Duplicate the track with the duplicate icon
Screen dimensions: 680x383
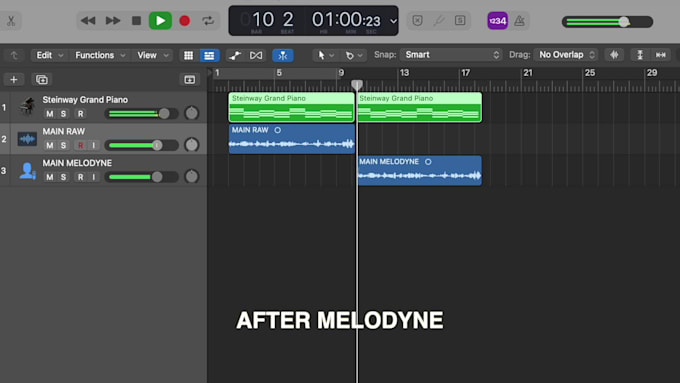click(42, 79)
